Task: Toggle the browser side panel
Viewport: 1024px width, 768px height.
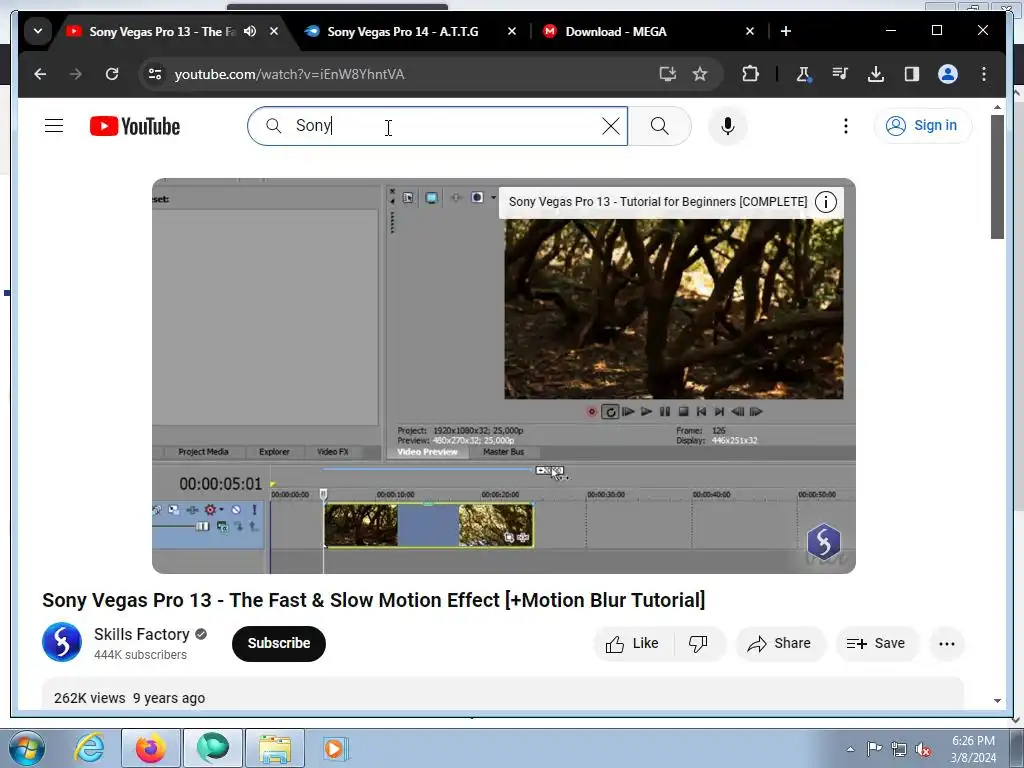Action: point(912,74)
